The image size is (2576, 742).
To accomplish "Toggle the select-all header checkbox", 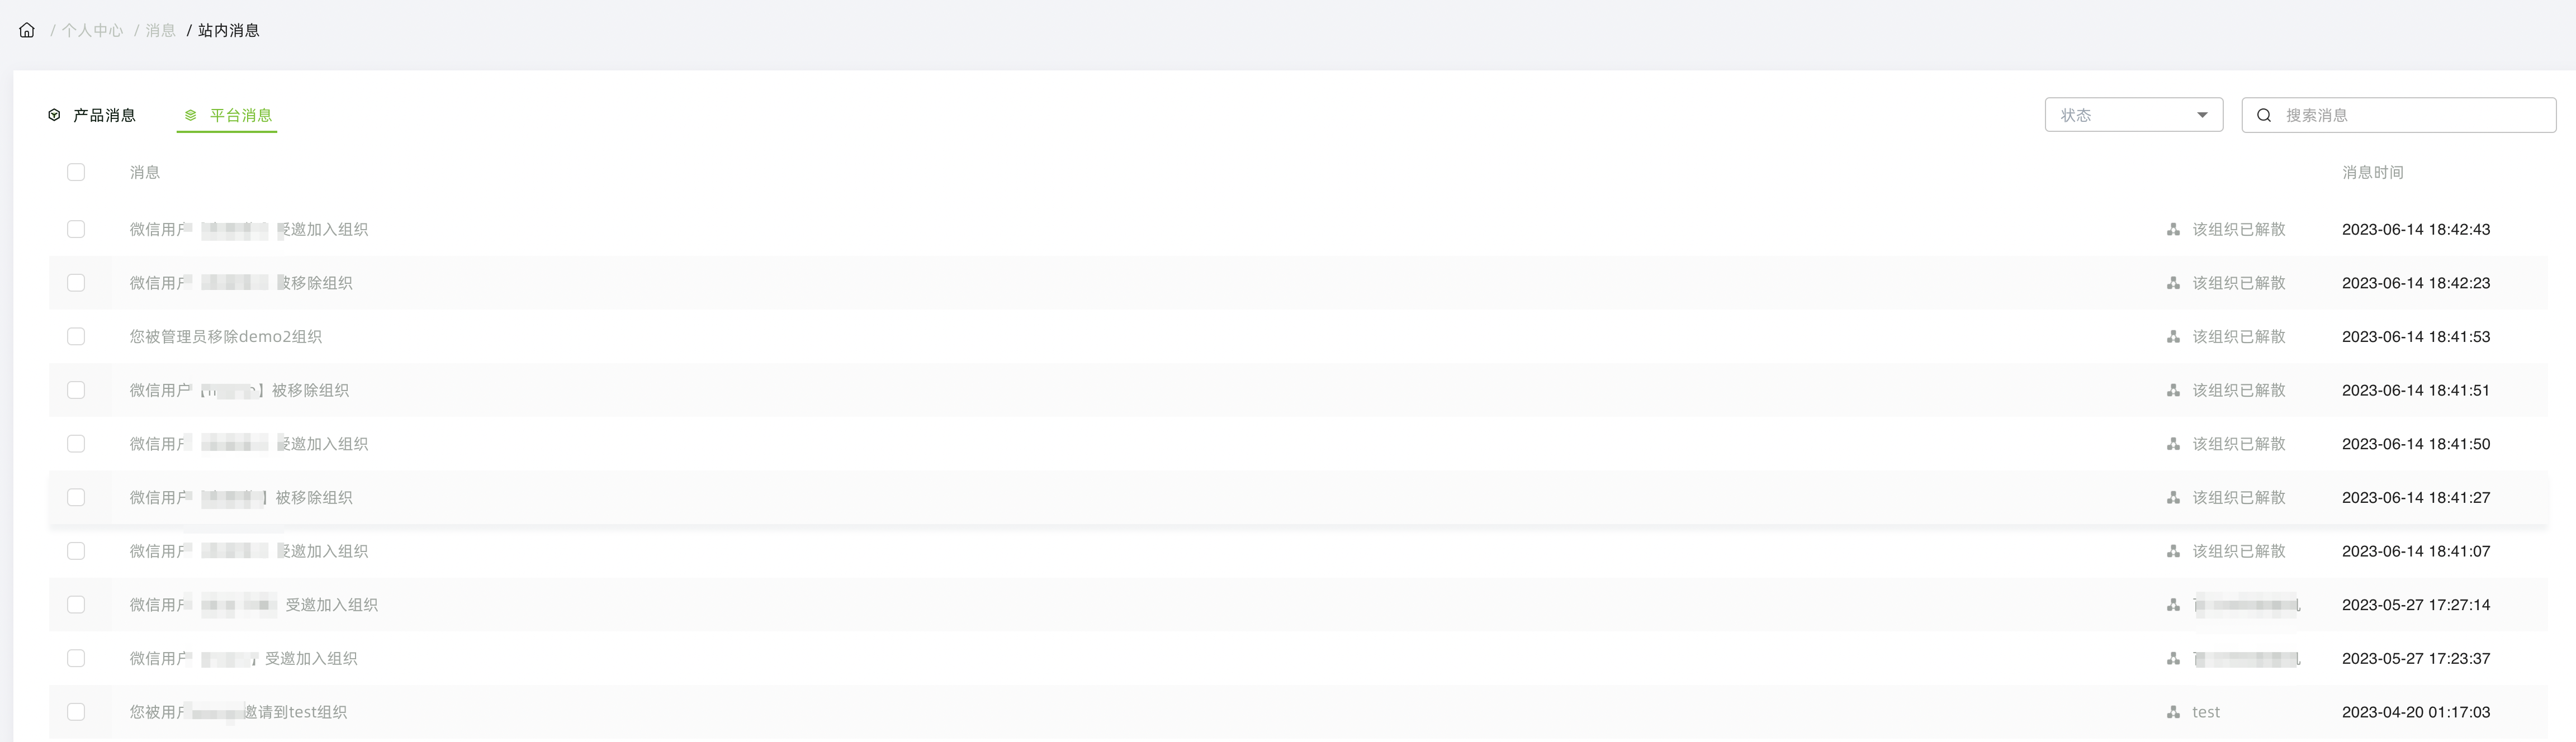I will pos(76,172).
